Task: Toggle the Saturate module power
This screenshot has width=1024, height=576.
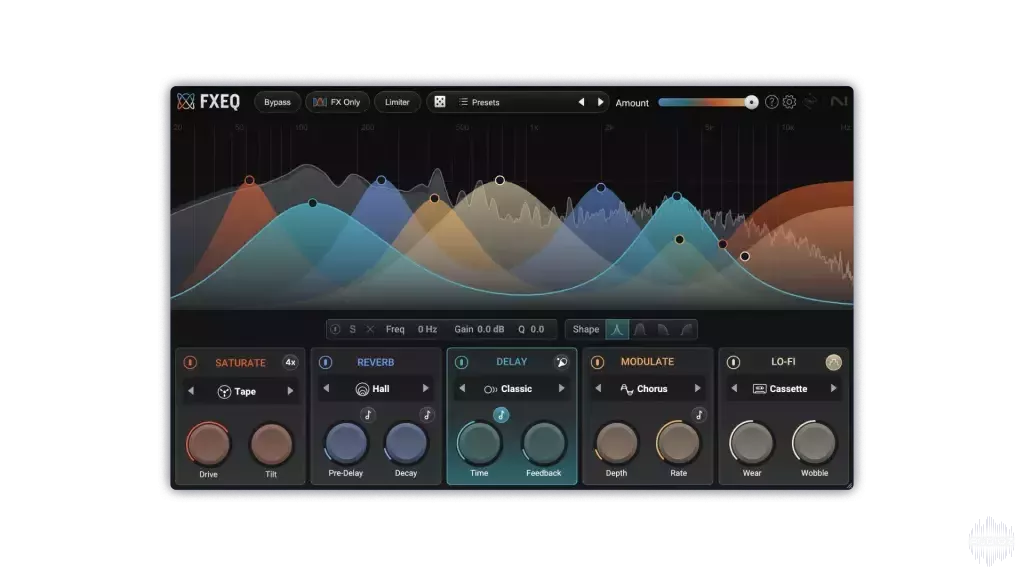Action: (190, 362)
